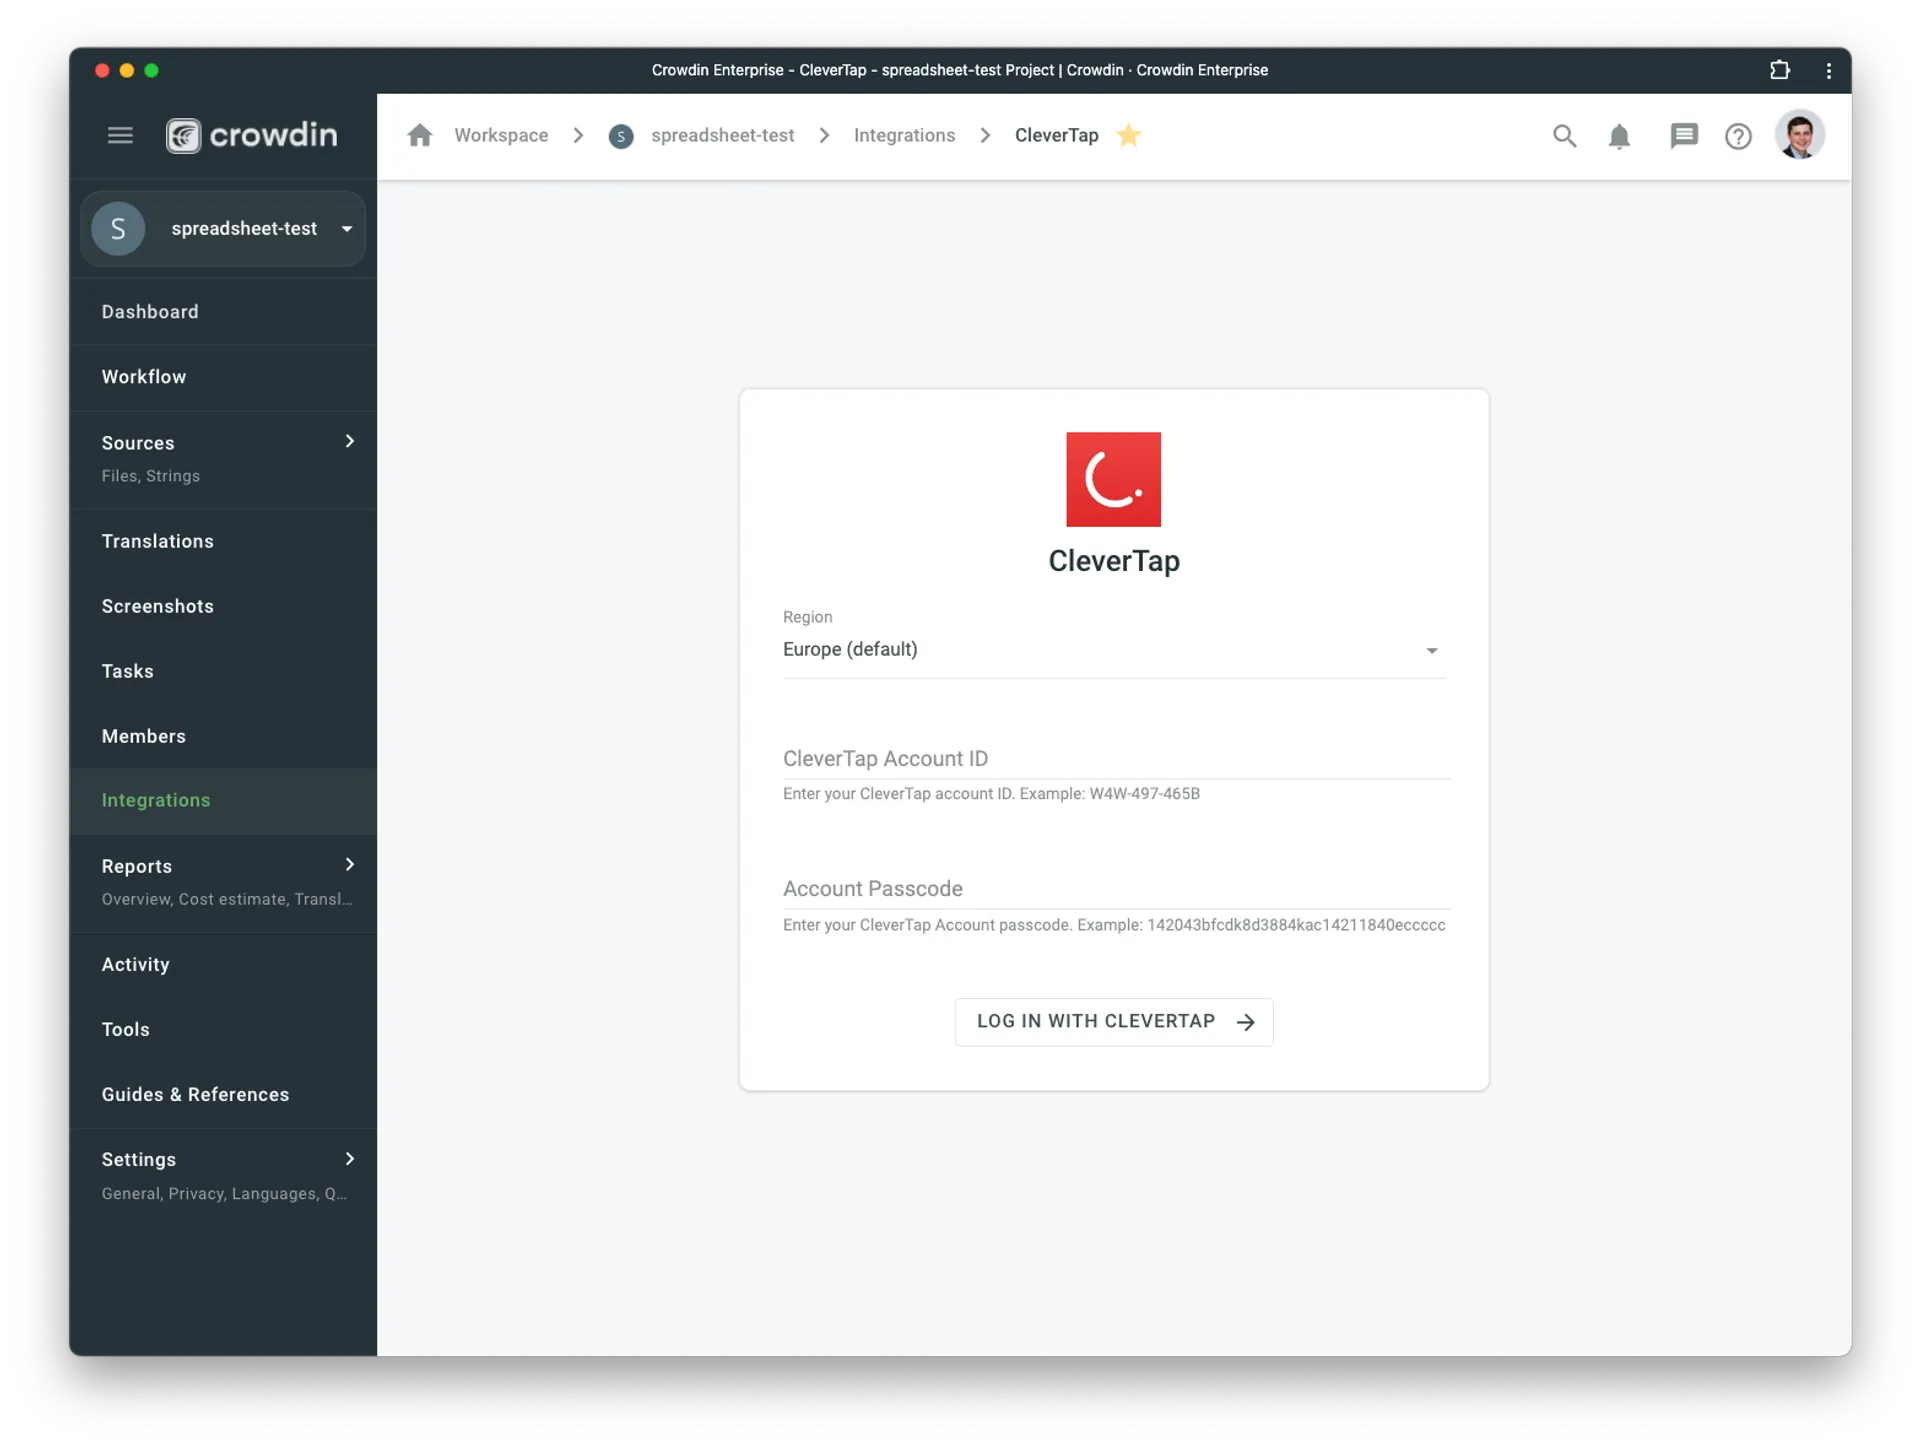1920x1446 pixels.
Task: Focus the CleverTap Account ID field
Action: [x=1116, y=759]
